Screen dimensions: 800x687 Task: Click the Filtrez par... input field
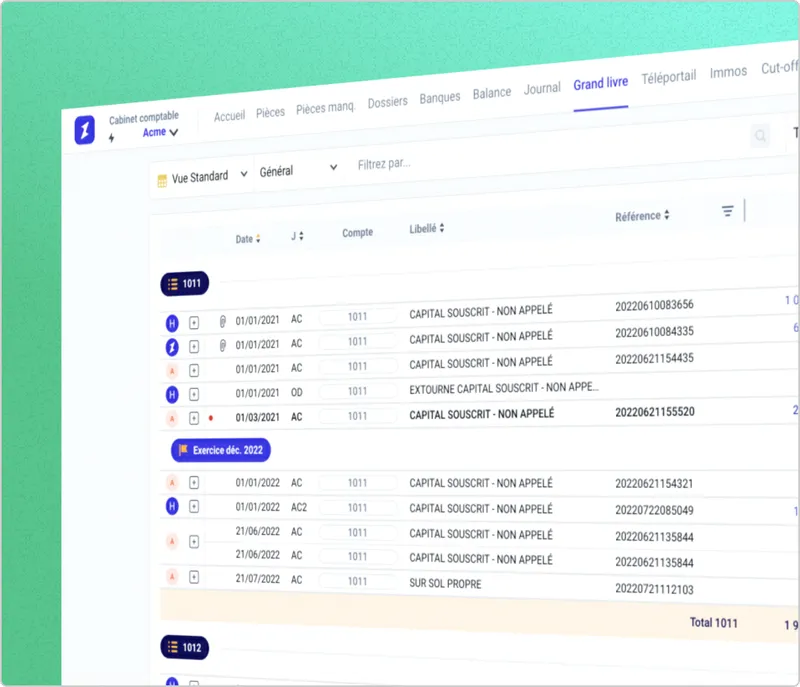click(450, 164)
